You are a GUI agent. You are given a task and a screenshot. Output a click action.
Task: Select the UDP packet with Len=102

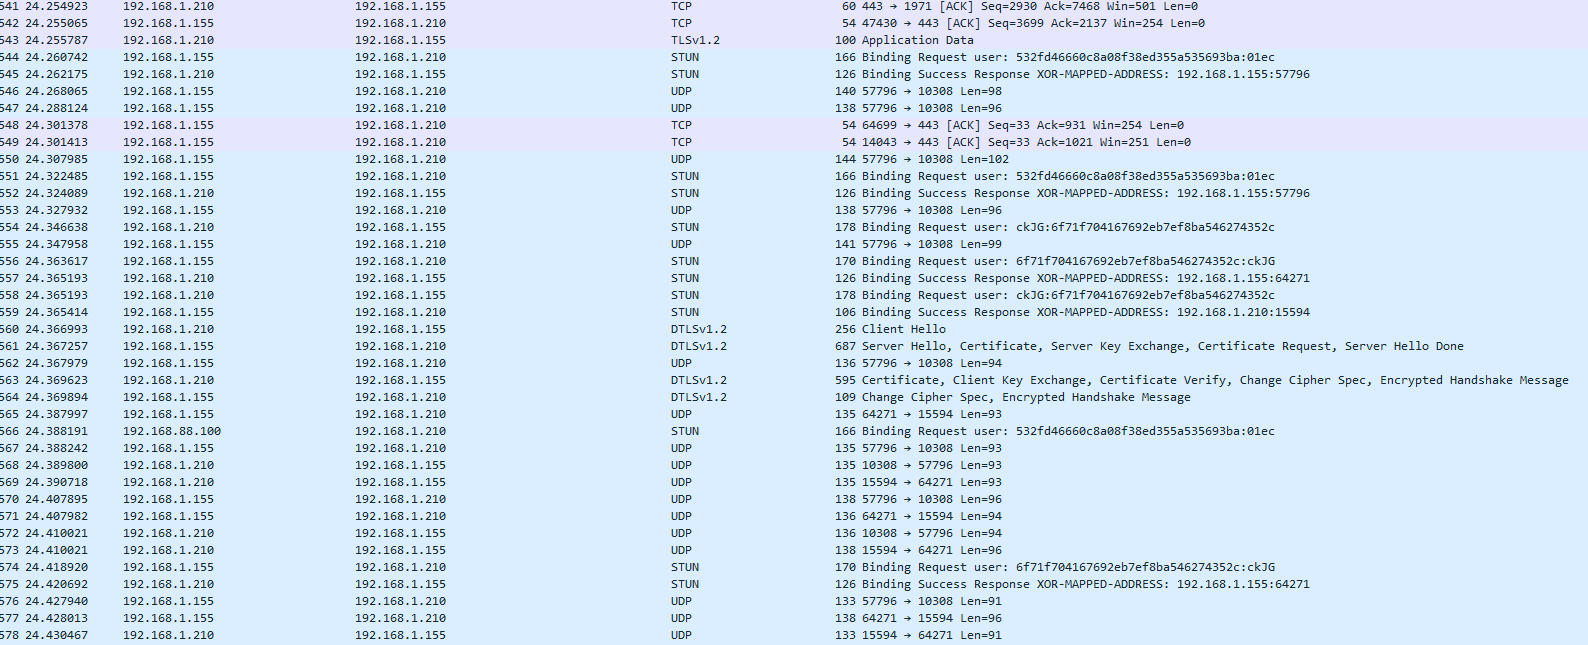[935, 159]
